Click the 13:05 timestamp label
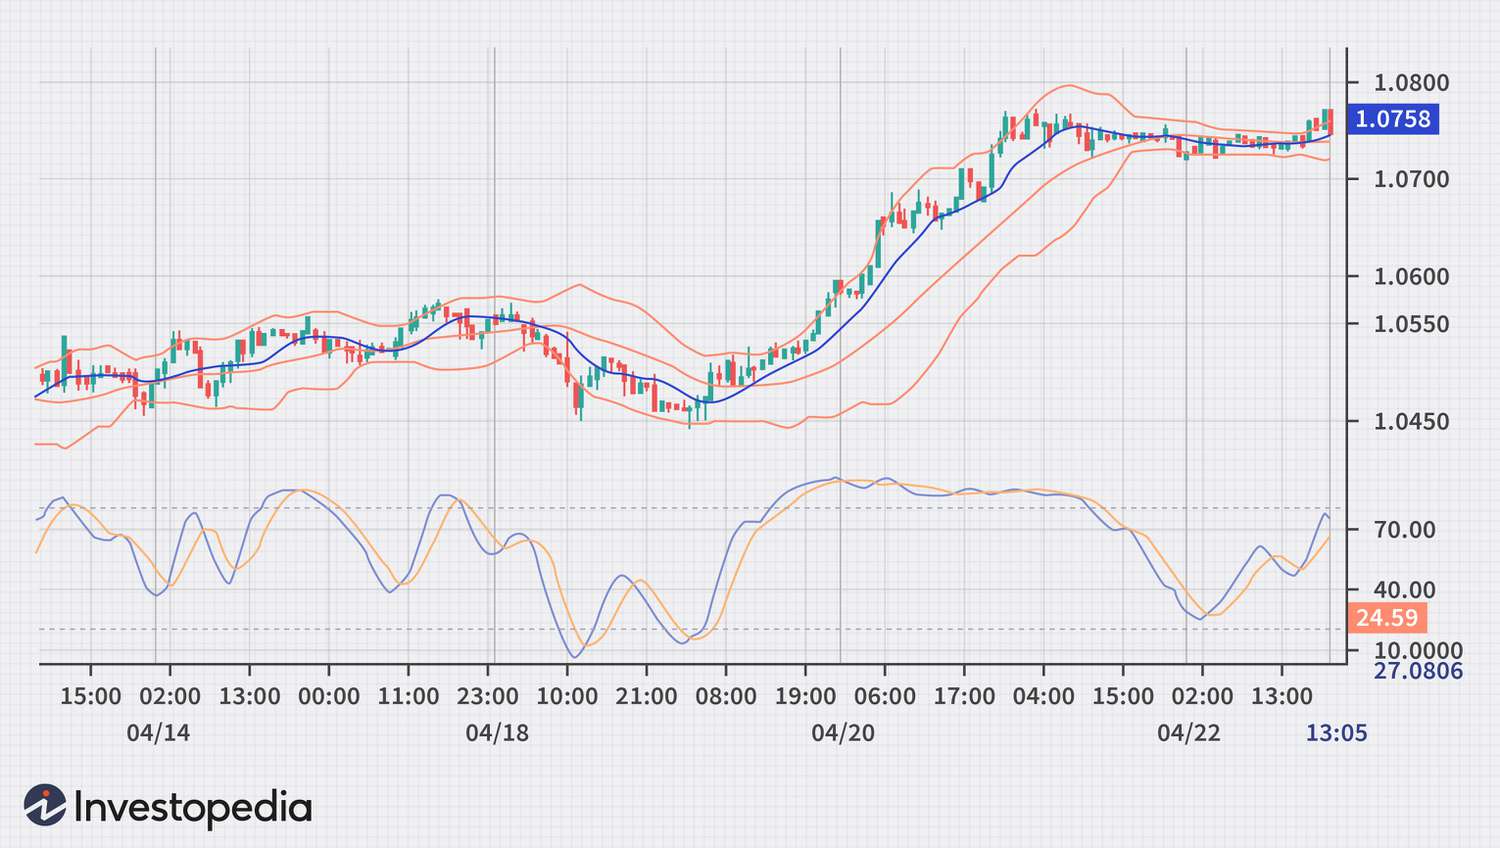1500x848 pixels. (1336, 733)
